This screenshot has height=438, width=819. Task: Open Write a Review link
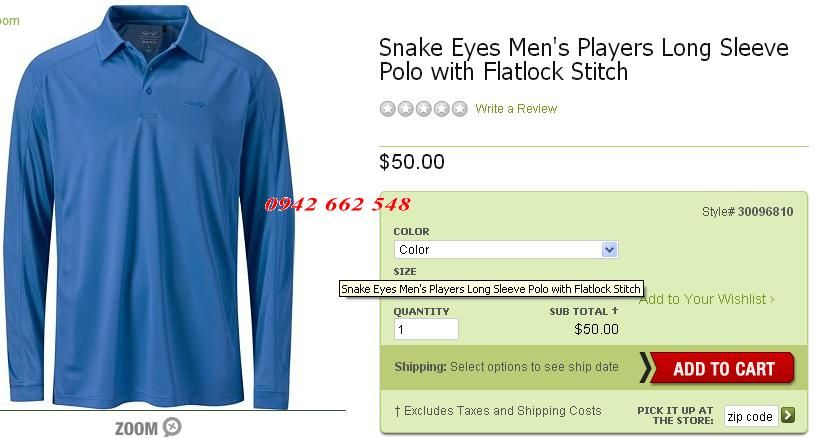coord(516,109)
